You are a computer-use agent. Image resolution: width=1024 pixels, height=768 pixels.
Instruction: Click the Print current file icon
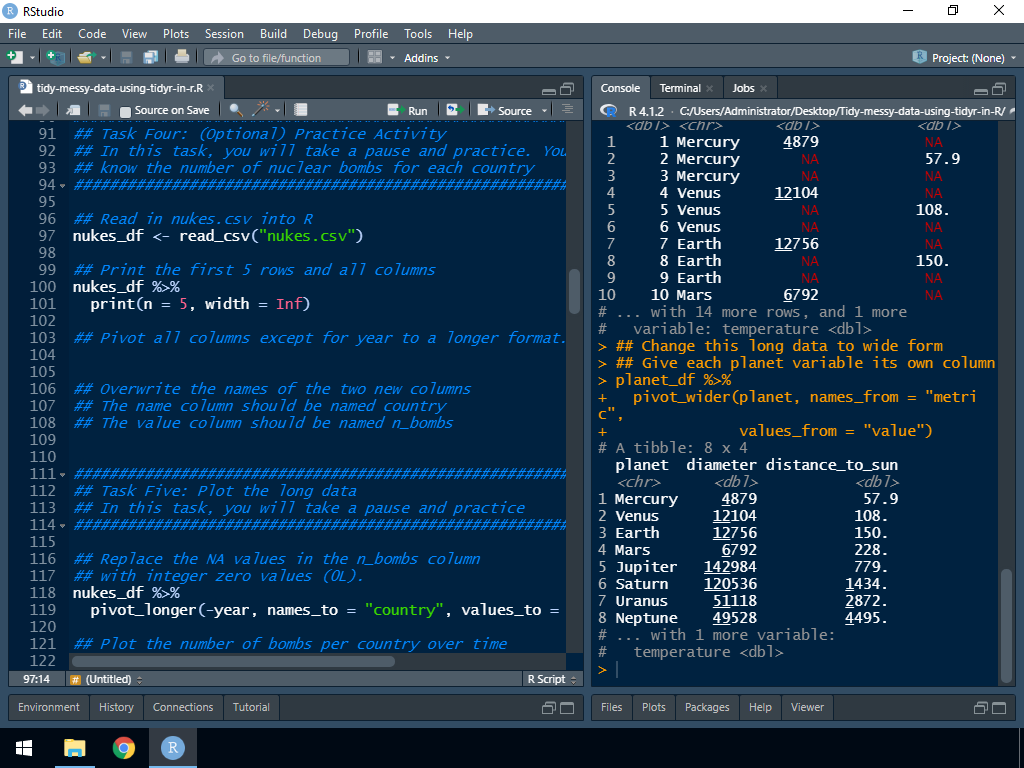(181, 58)
